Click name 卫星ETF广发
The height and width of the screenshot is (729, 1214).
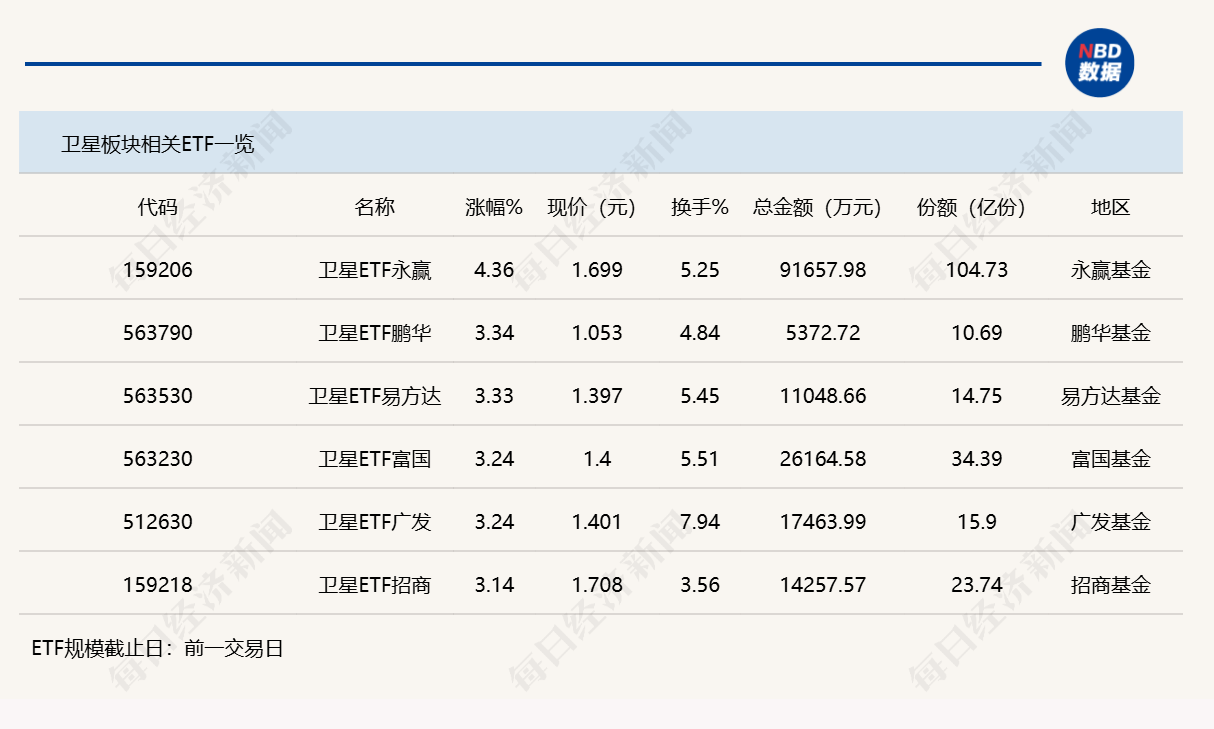[x=375, y=522]
